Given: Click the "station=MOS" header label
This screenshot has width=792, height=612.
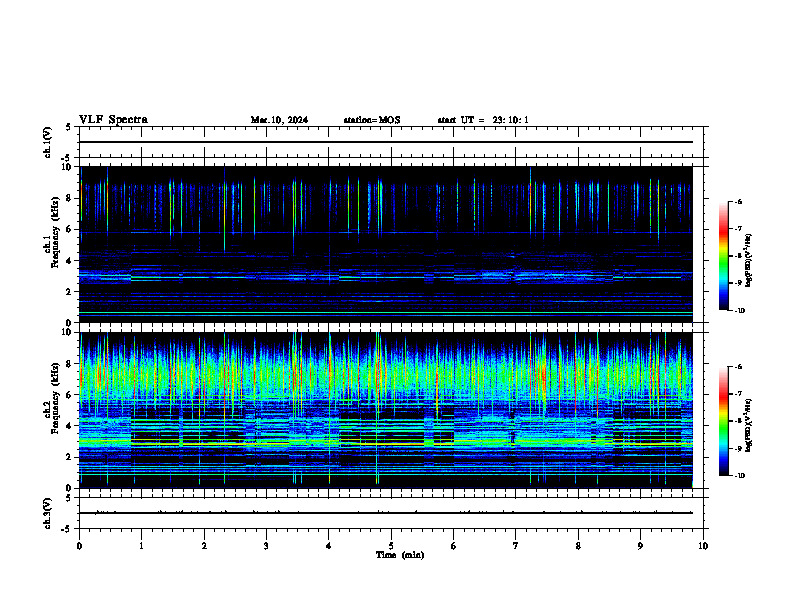Looking at the screenshot, I should coord(372,120).
